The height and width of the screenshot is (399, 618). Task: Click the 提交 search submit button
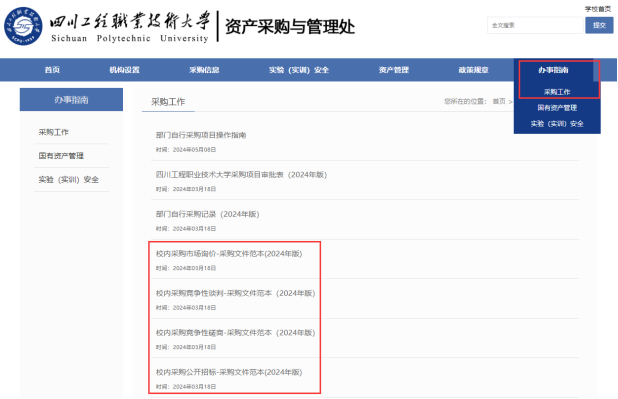point(599,25)
